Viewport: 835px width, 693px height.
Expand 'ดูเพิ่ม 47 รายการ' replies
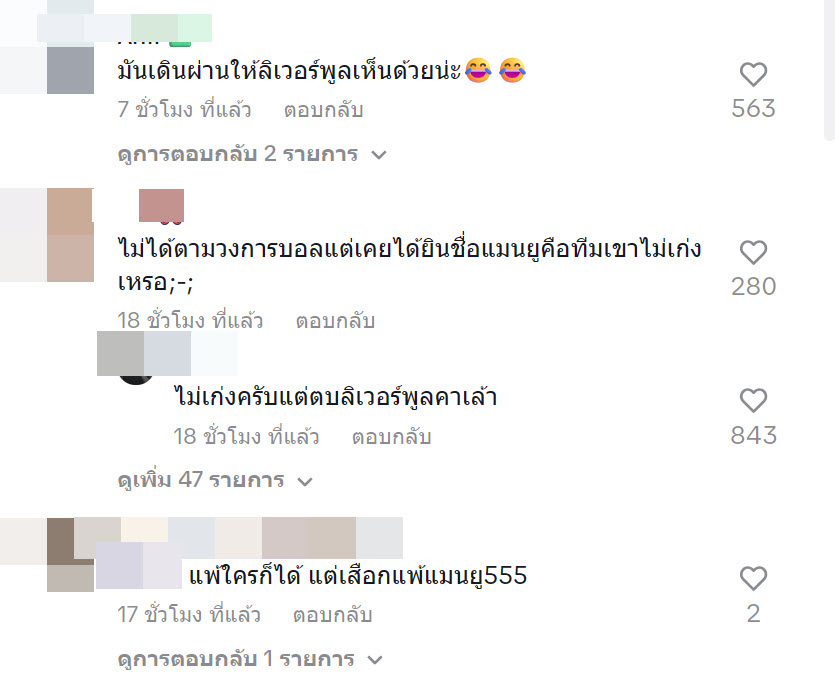215,480
